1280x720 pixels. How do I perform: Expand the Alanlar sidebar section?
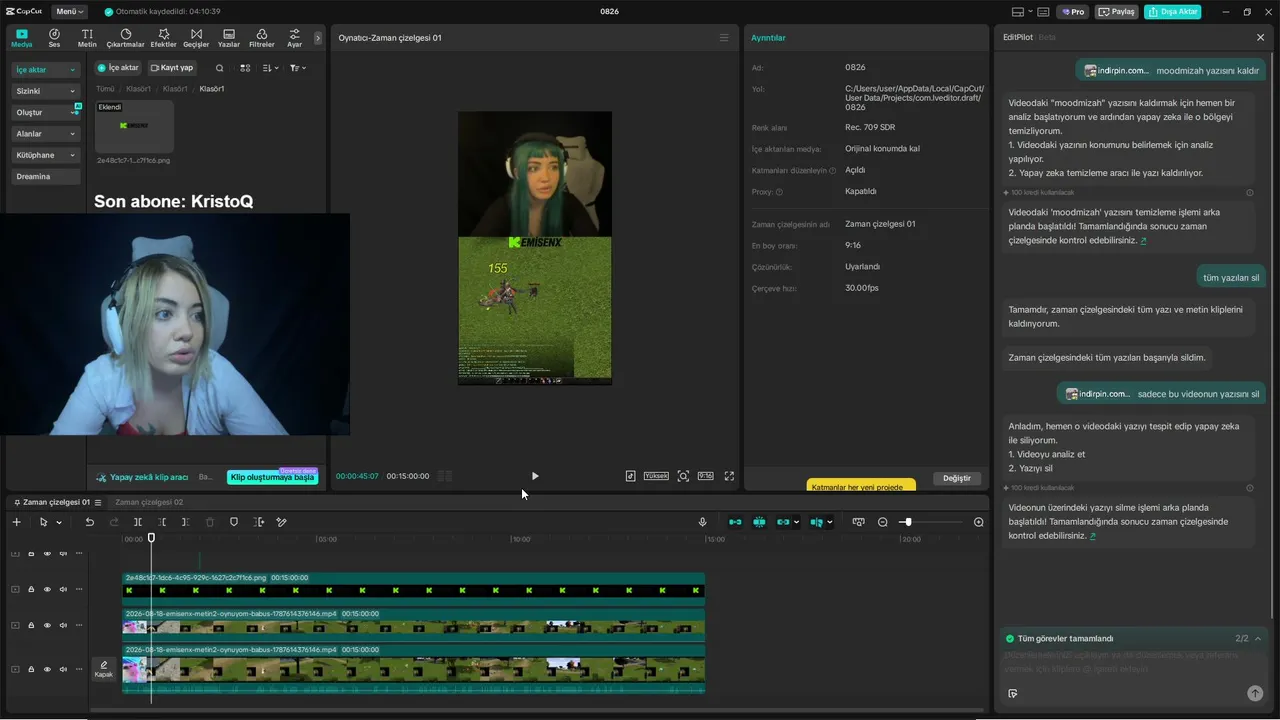coord(46,134)
